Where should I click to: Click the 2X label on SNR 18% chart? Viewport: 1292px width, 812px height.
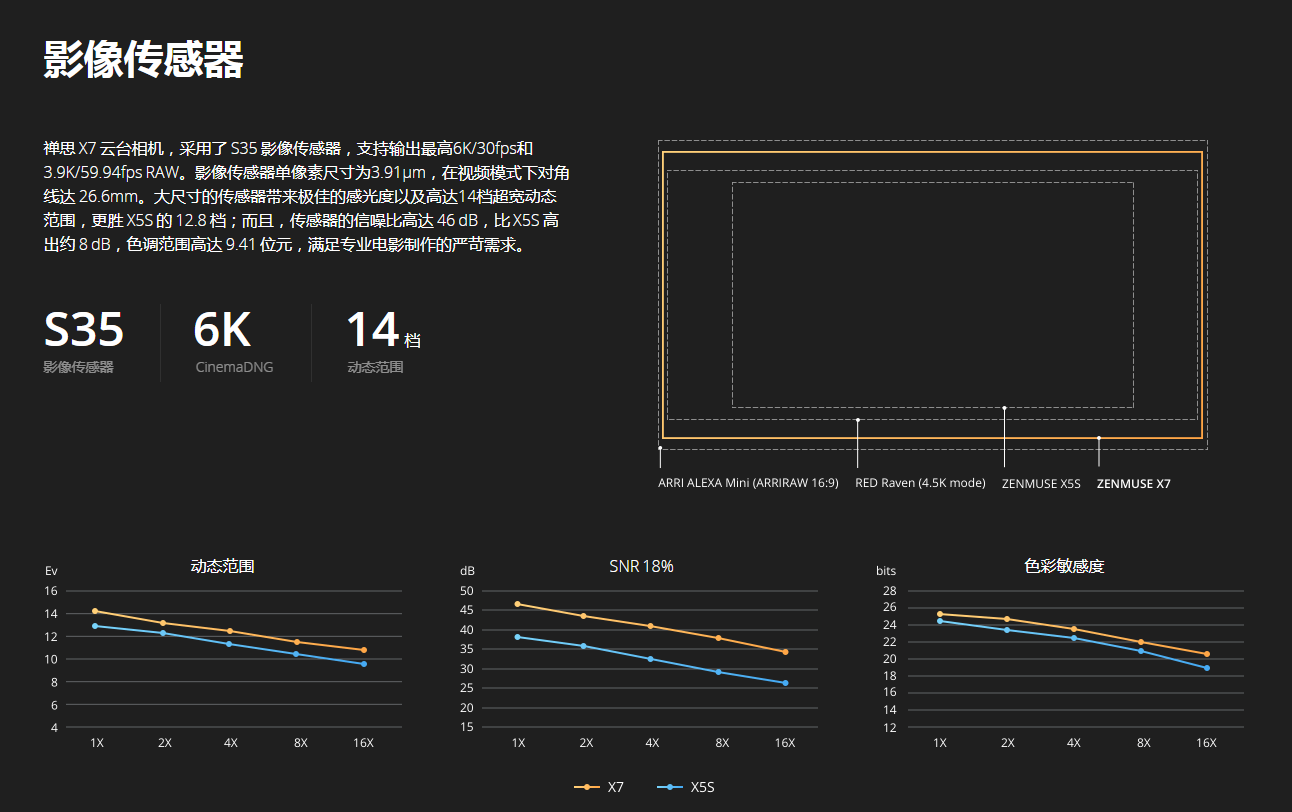[586, 743]
